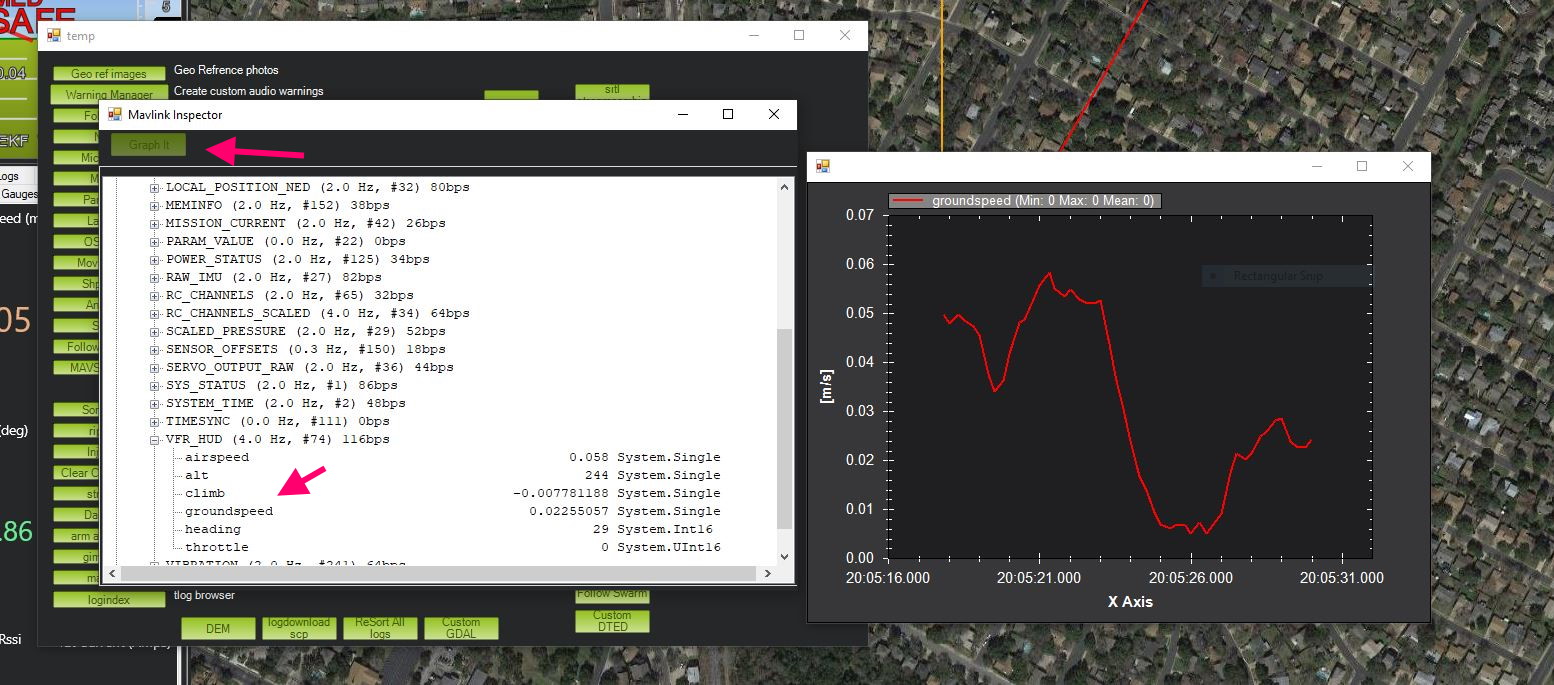The image size is (1554, 685).
Task: Expand the LOCAL_POSITION_NED message node
Action: click(x=155, y=187)
